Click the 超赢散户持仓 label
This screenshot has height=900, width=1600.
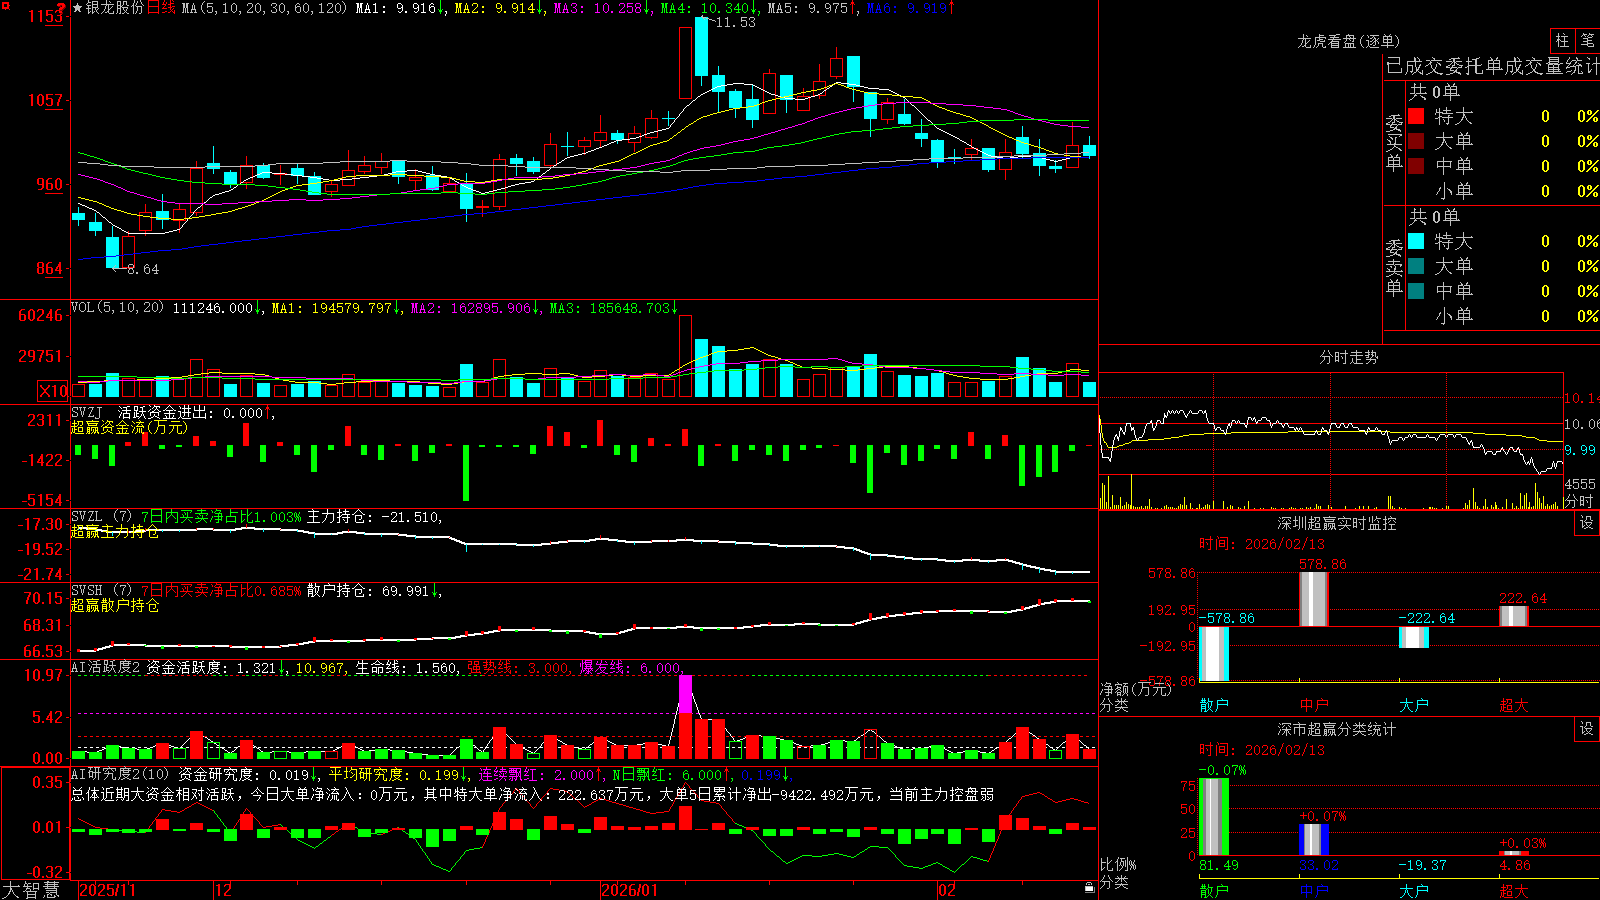(x=115, y=606)
